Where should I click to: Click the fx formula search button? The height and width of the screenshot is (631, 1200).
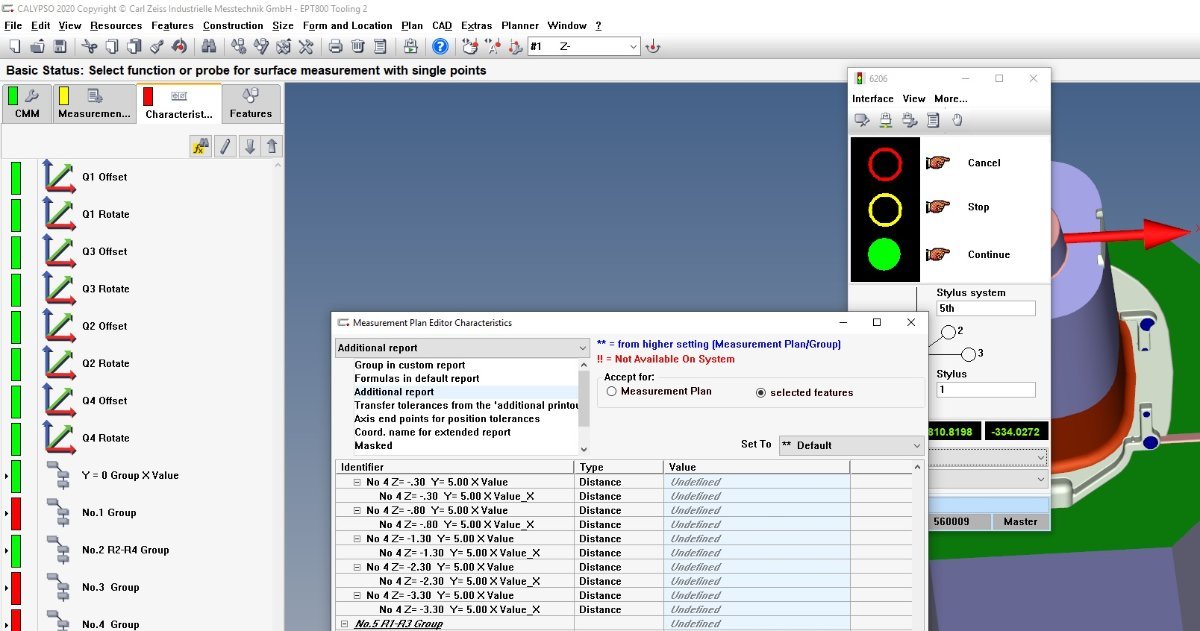click(x=200, y=147)
